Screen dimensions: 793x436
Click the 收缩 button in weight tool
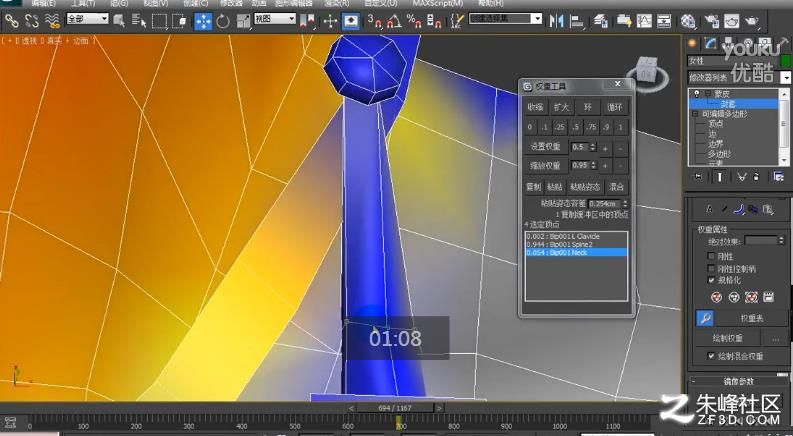[536, 107]
